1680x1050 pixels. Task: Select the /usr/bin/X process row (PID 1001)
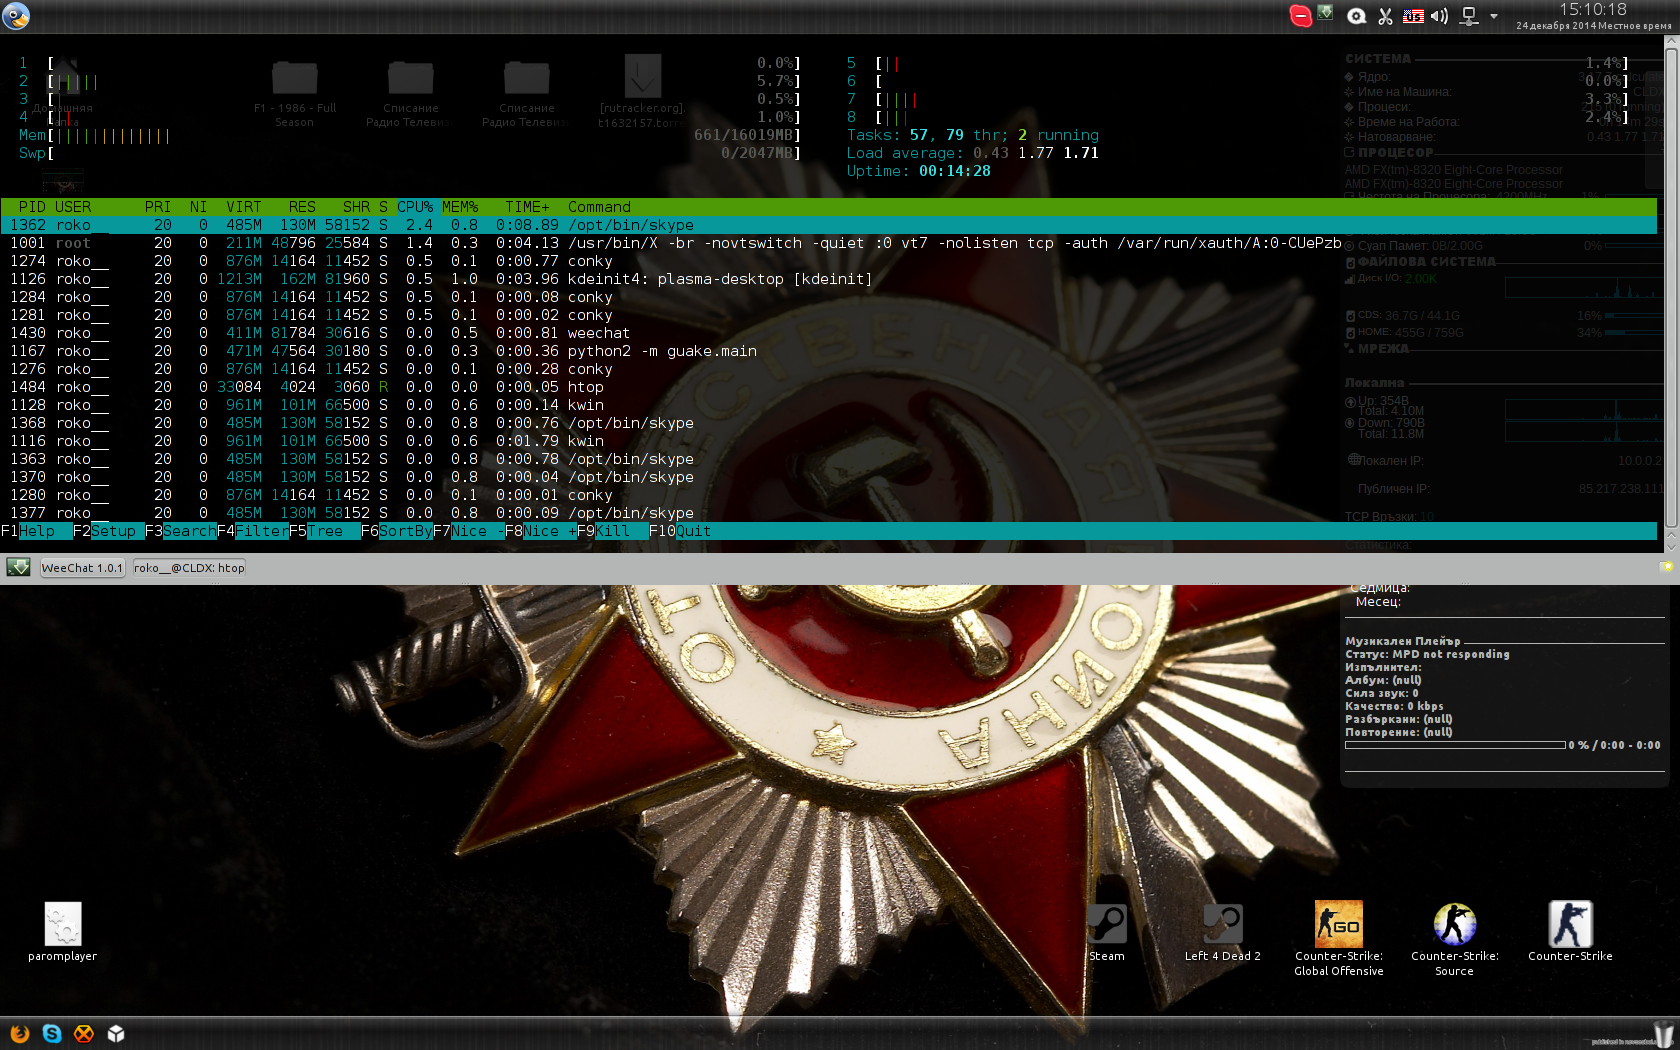click(829, 243)
